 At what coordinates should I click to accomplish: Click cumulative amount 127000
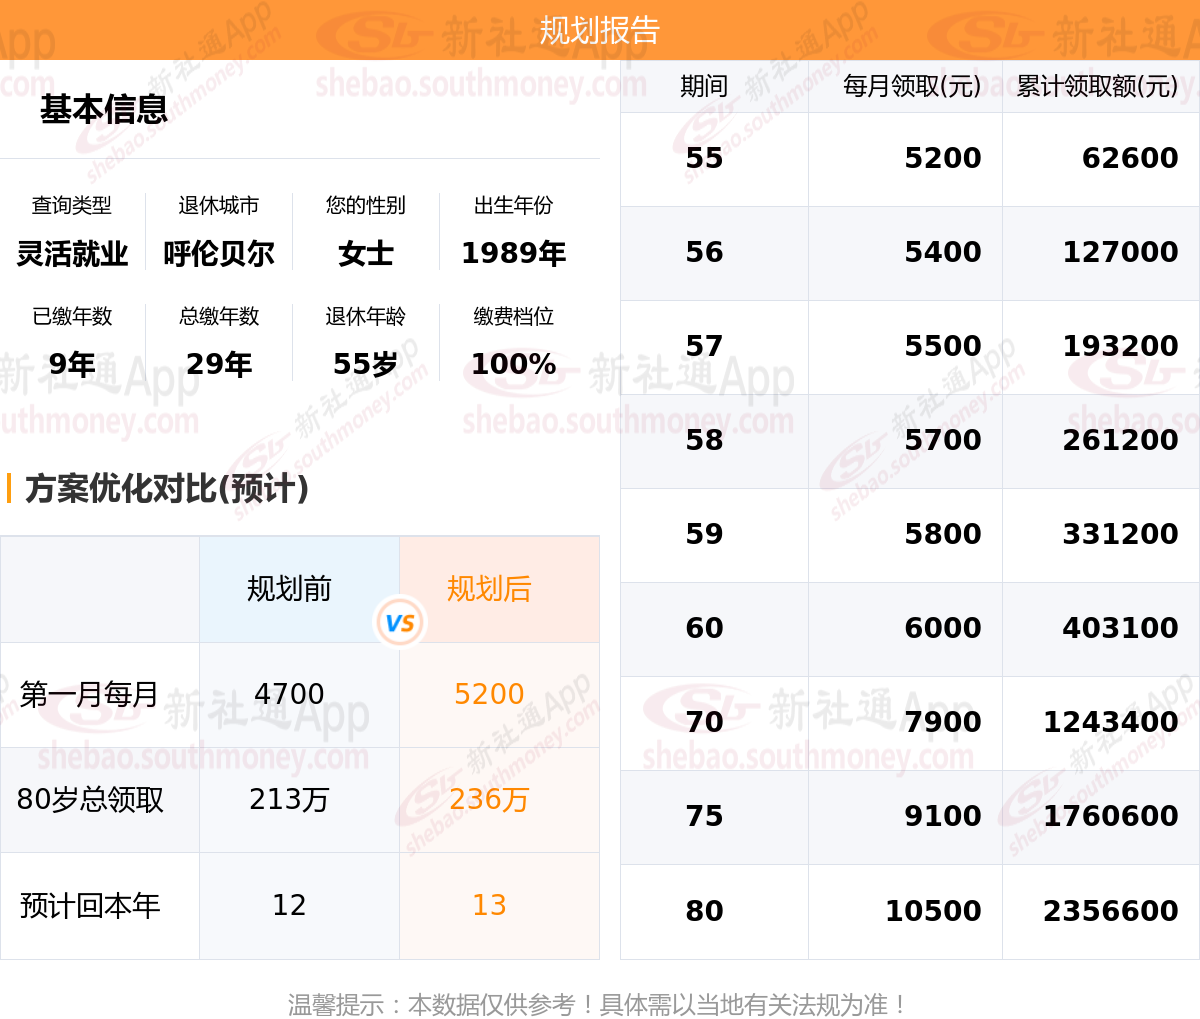click(1120, 252)
